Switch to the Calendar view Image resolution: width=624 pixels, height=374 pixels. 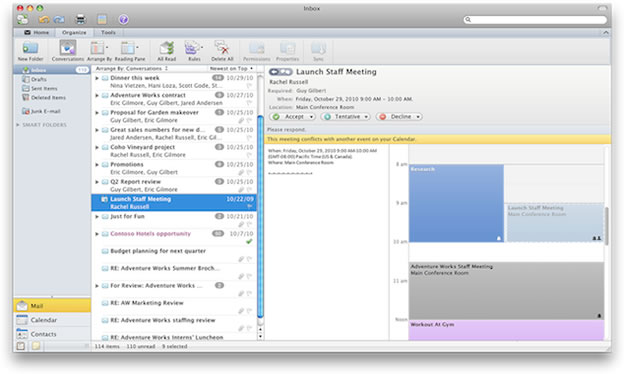[x=52, y=319]
